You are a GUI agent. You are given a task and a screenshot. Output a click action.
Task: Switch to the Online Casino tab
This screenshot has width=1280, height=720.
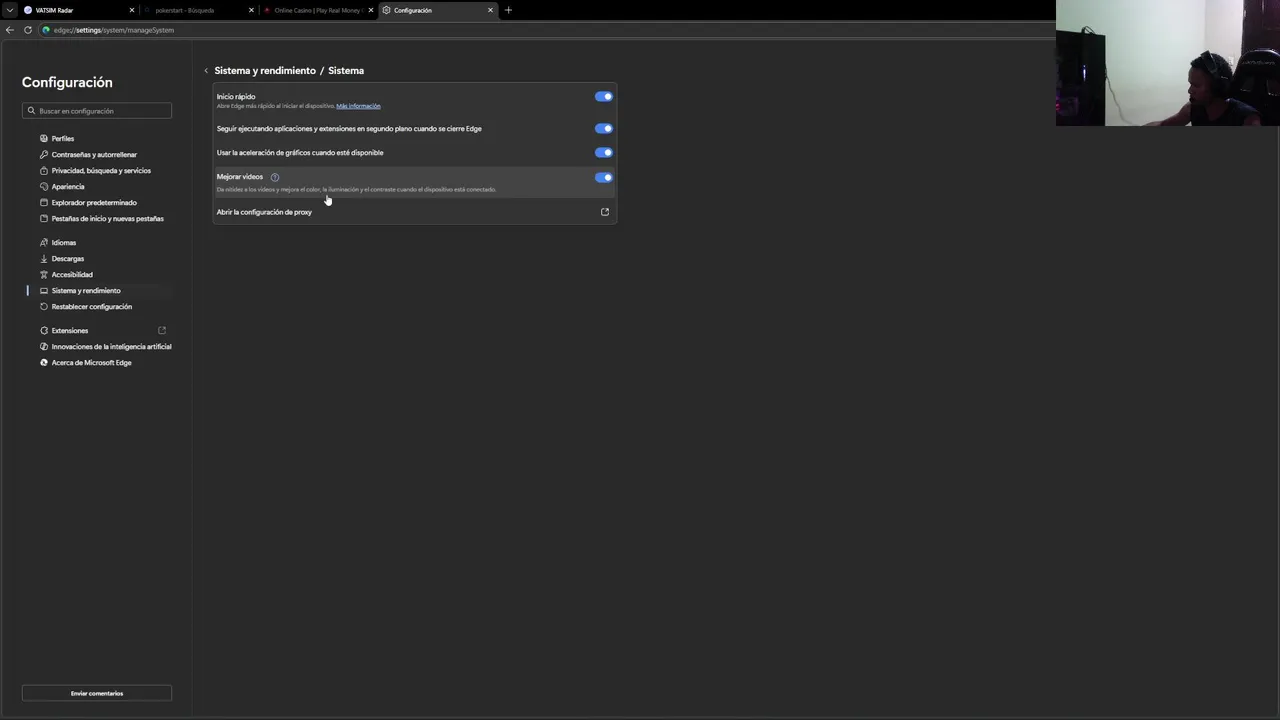[318, 10]
